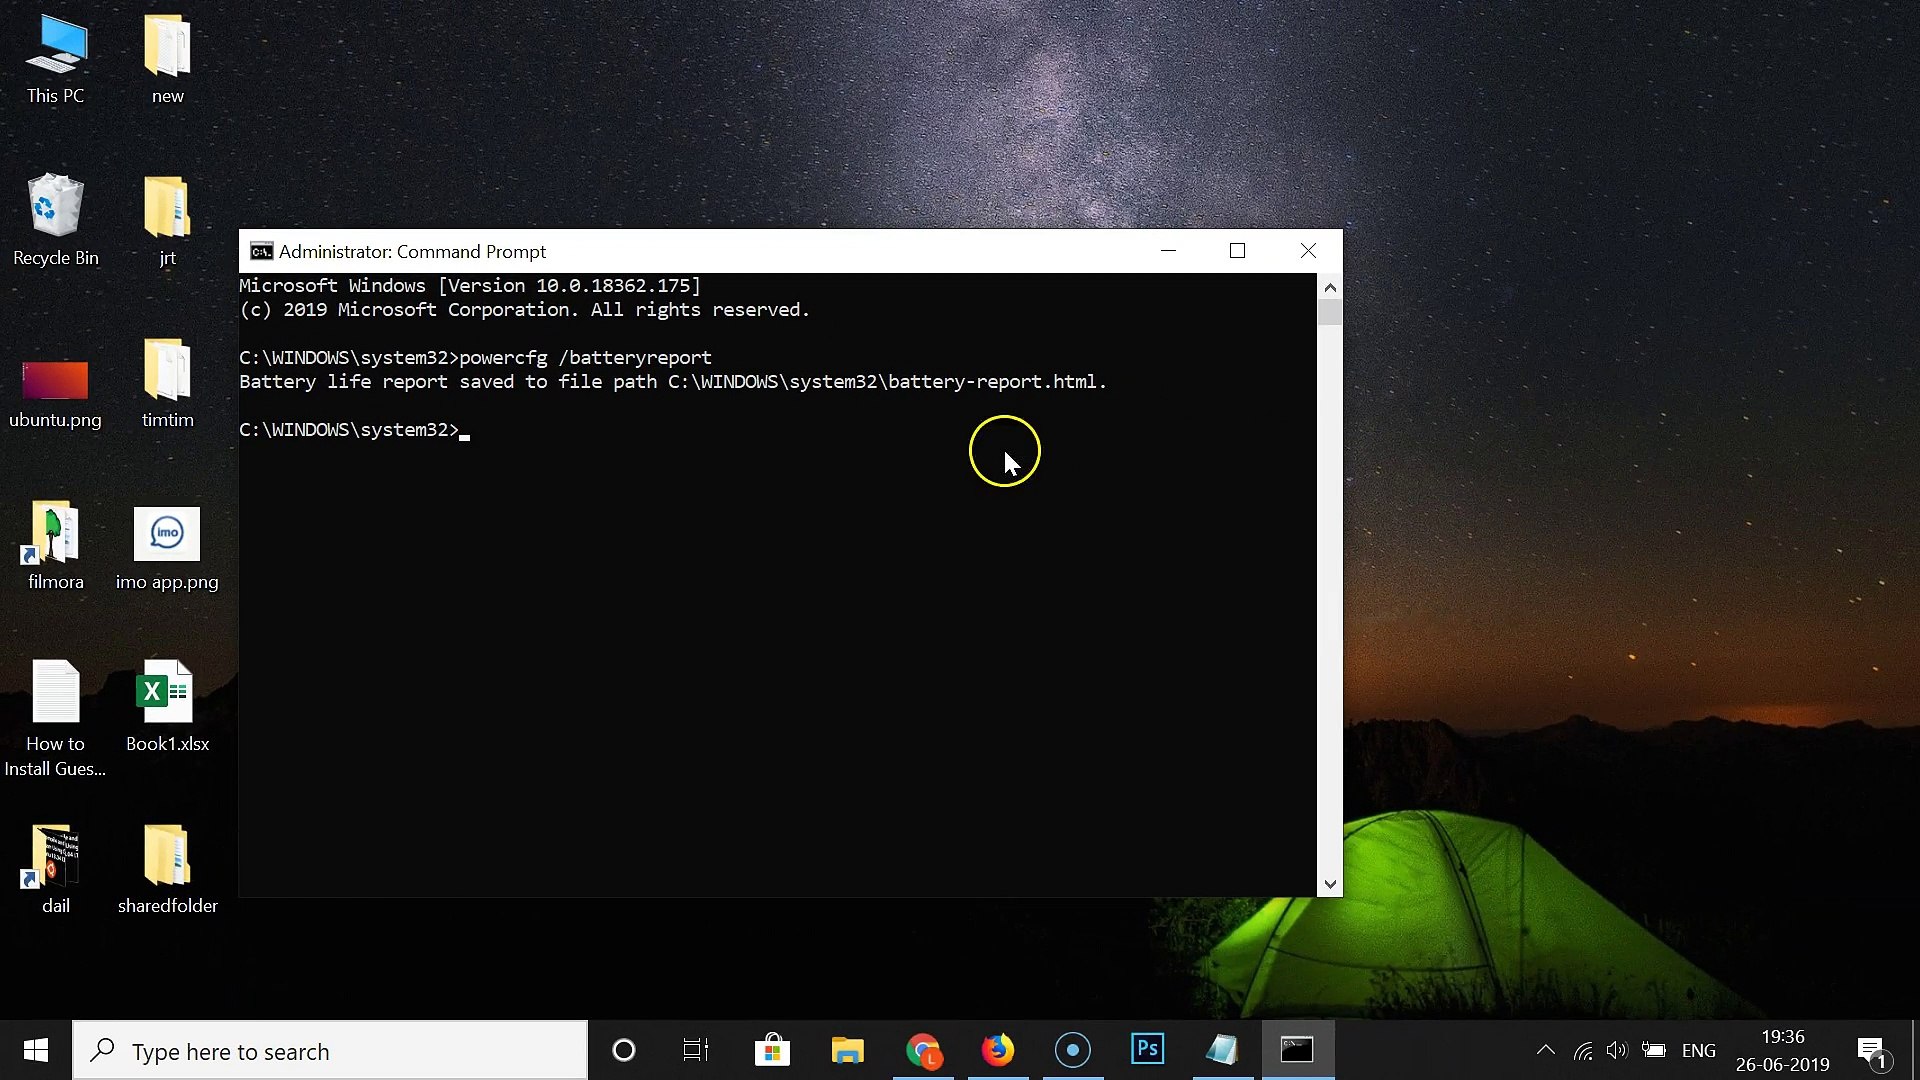This screenshot has height=1080, width=1920.
Task: Select sharedfolder folder icon
Action: click(x=167, y=870)
